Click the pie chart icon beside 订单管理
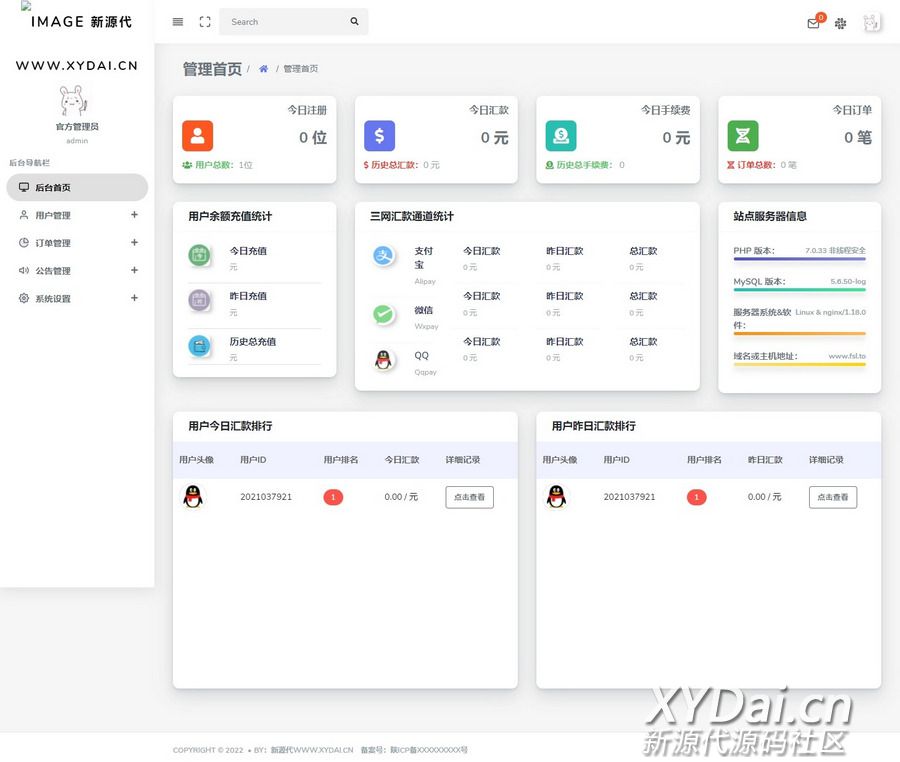 pyautogui.click(x=24, y=242)
